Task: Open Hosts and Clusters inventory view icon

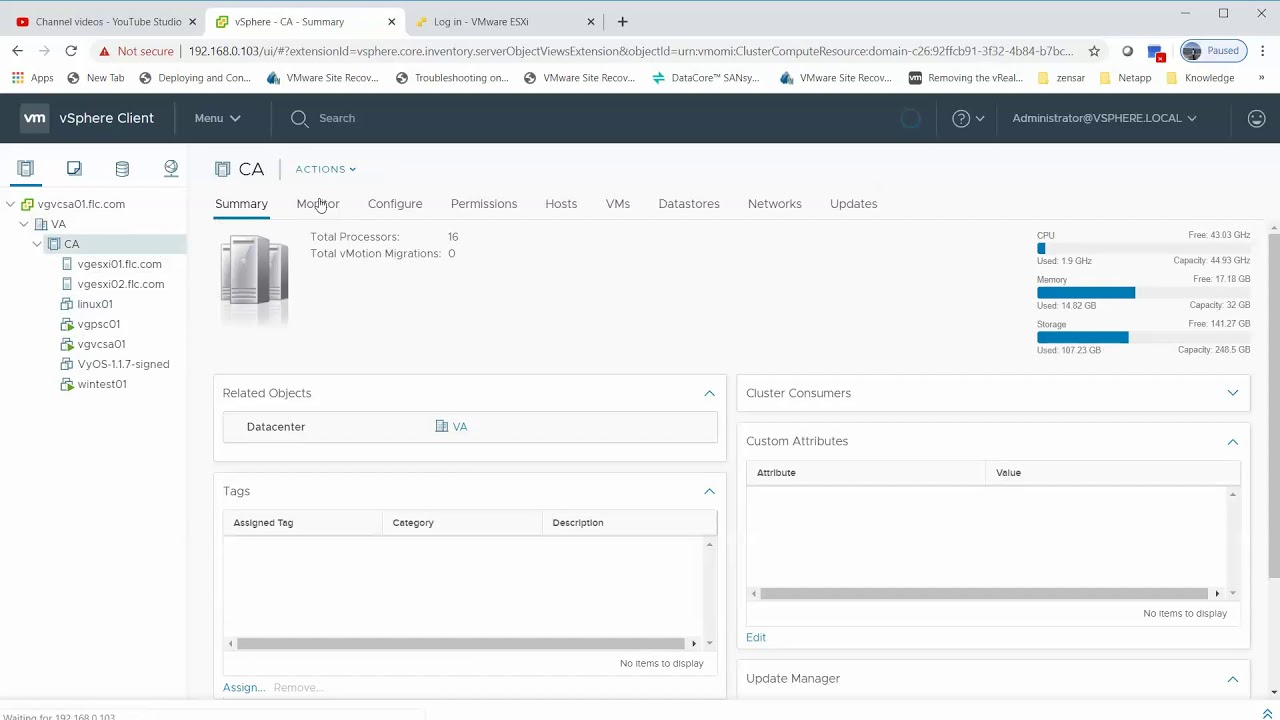Action: 26,169
